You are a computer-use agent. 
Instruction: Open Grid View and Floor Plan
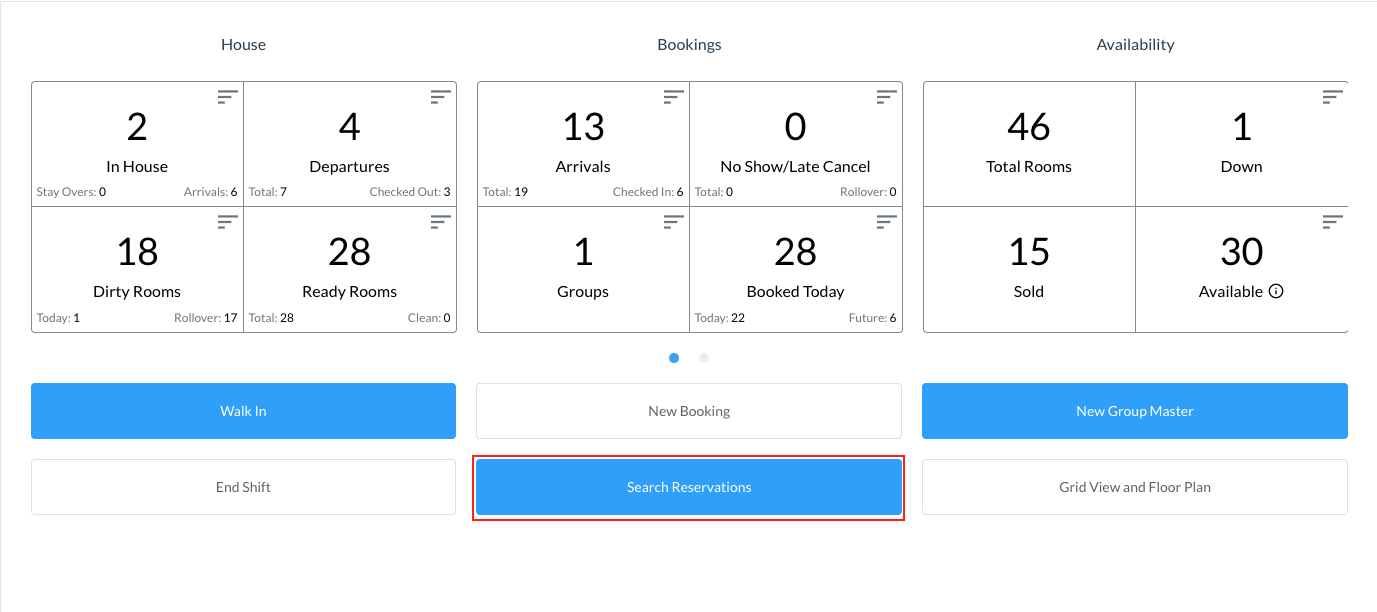tap(1134, 487)
